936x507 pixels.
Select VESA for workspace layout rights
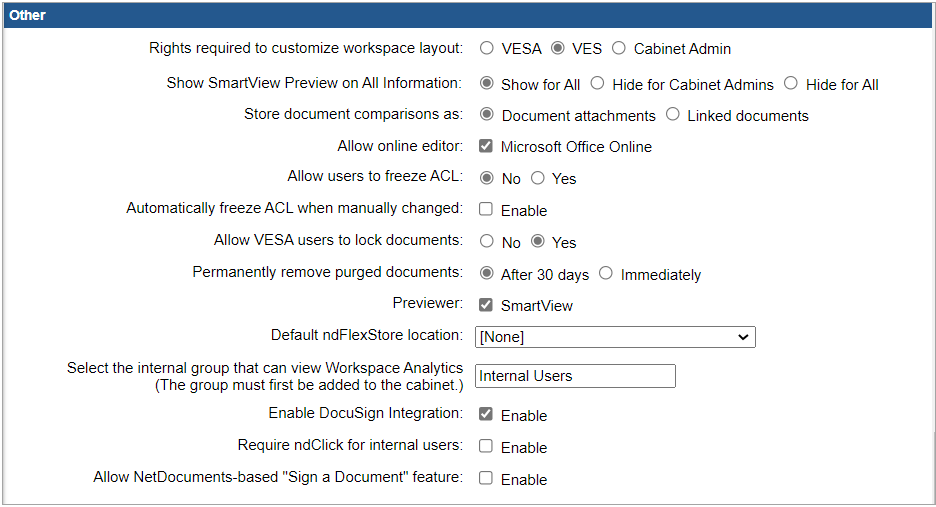(x=487, y=48)
